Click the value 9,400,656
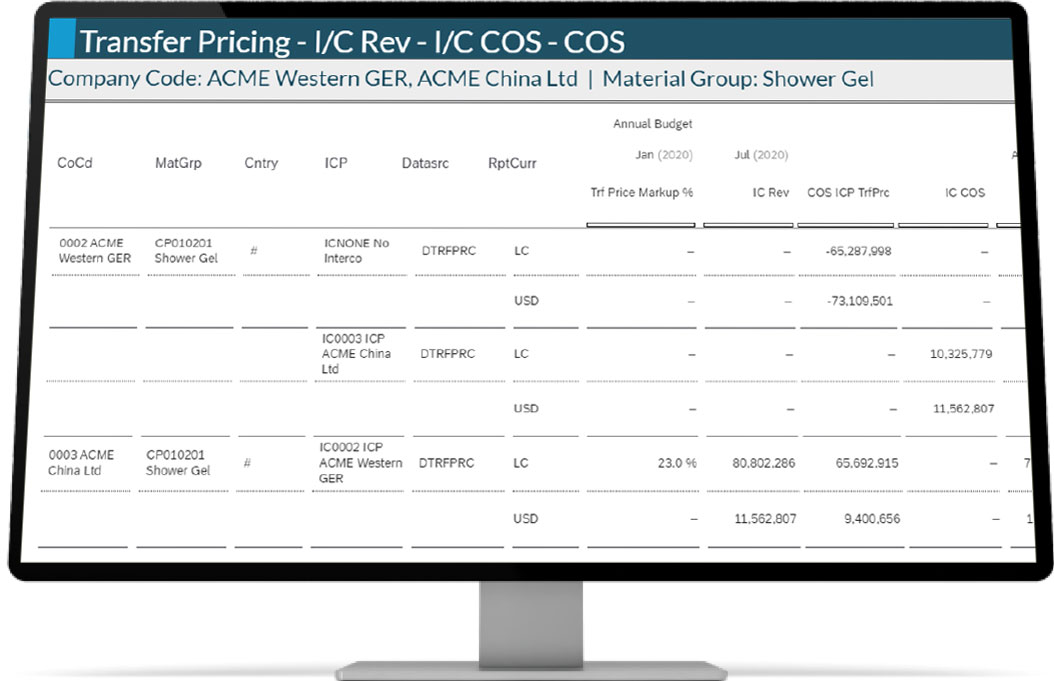 click(872, 519)
